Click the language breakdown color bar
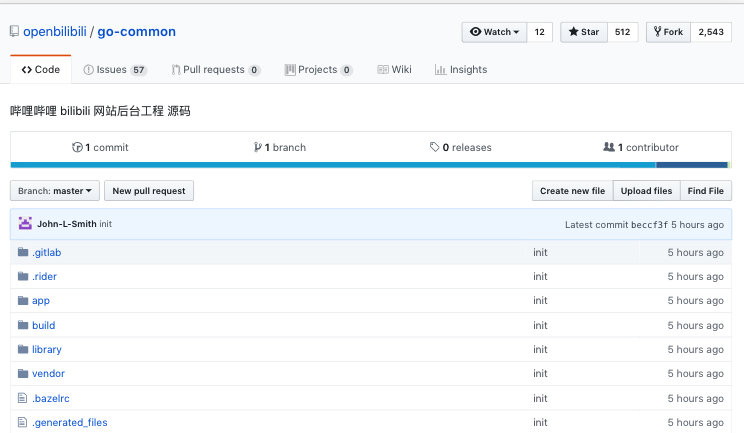This screenshot has height=433, width=744. tap(370, 165)
